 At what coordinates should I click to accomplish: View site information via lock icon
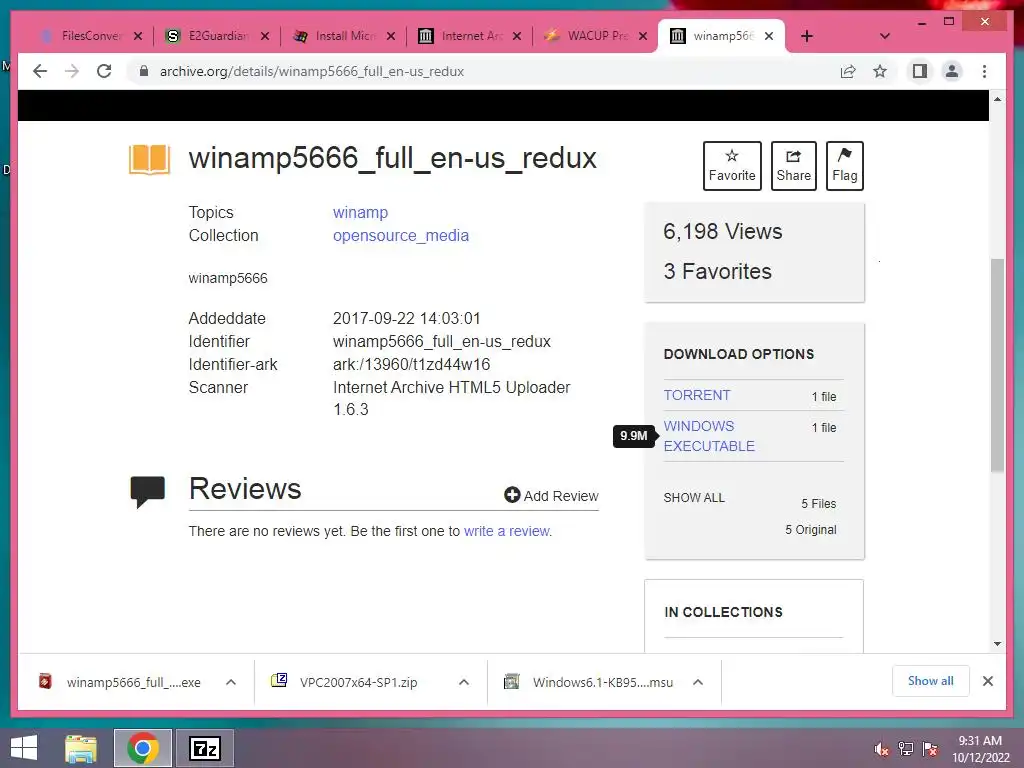[144, 71]
